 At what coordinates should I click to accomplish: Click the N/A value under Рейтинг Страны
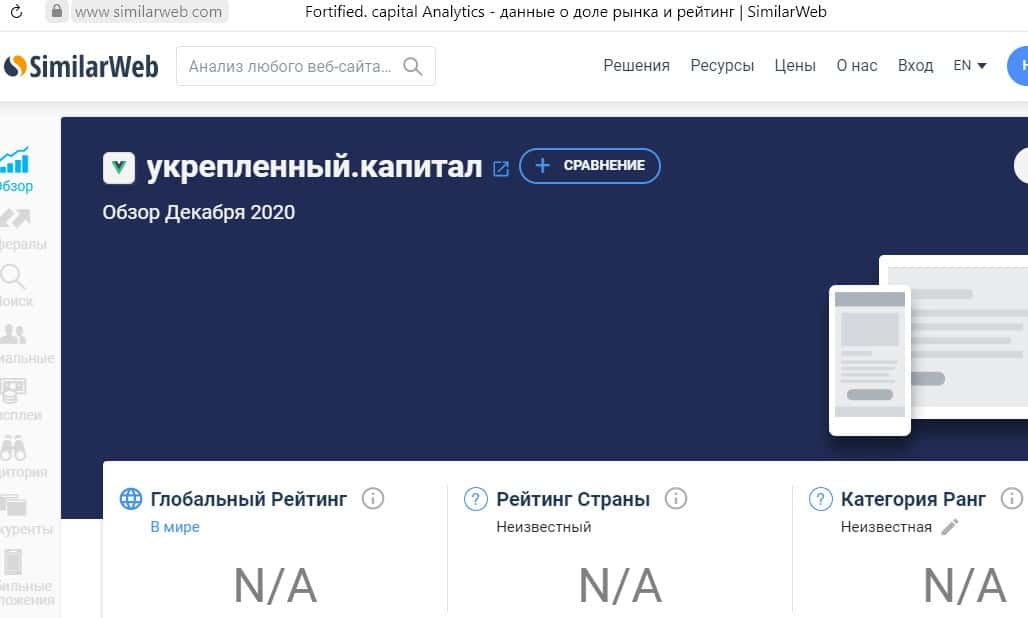pyautogui.click(x=620, y=585)
